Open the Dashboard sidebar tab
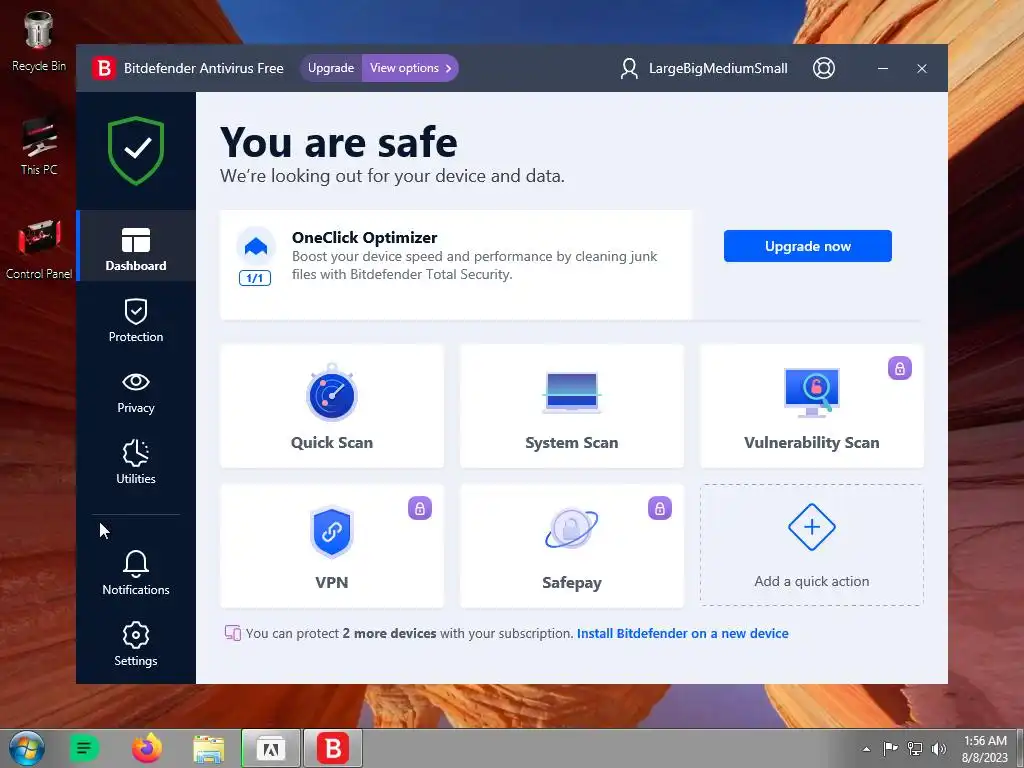This screenshot has height=768, width=1024. click(x=136, y=247)
